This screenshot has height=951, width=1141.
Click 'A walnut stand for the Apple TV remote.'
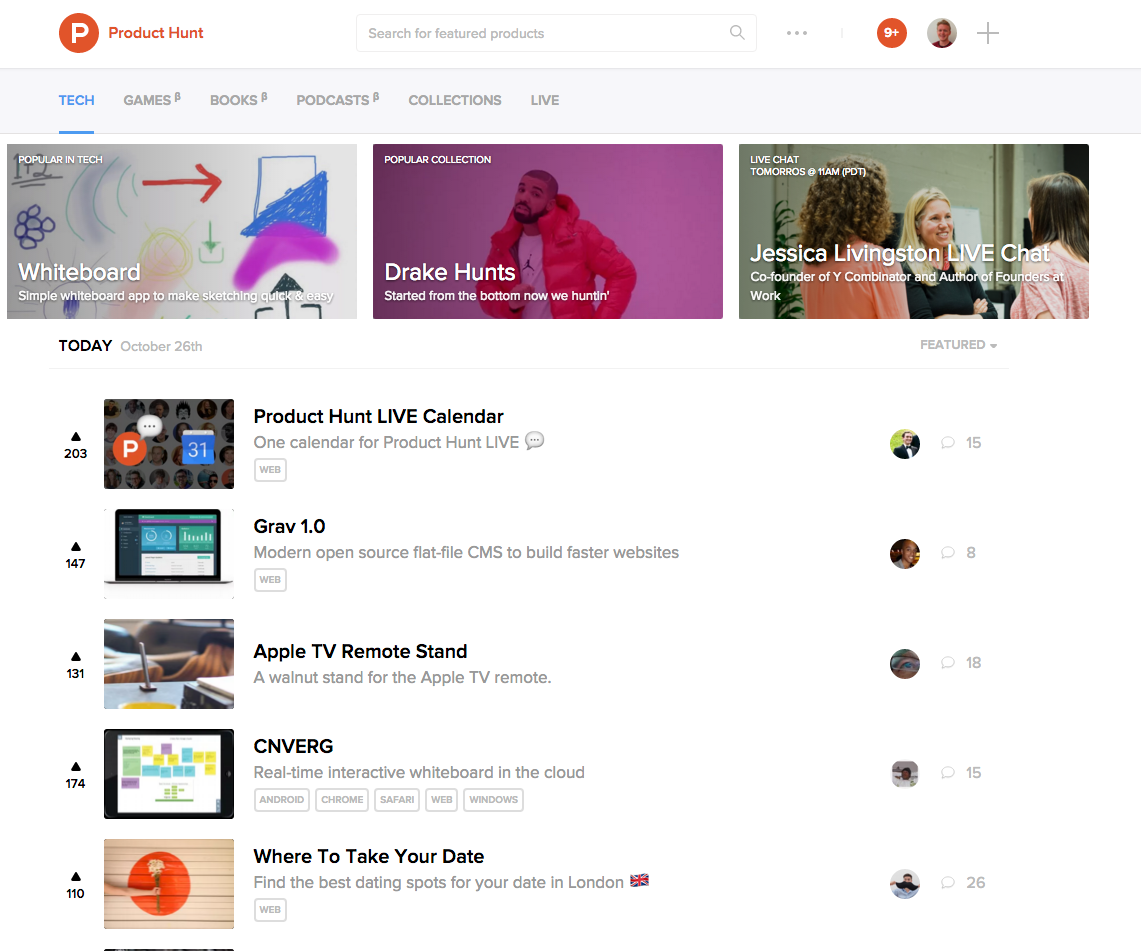pyautogui.click(x=402, y=677)
